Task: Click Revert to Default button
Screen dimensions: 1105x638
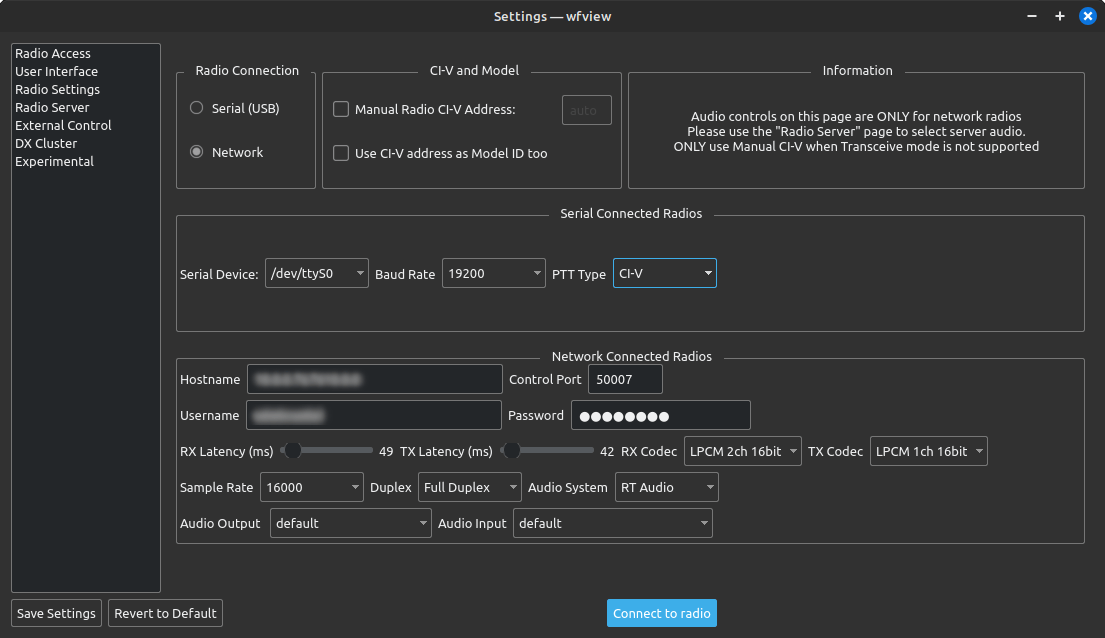Action: tap(165, 613)
